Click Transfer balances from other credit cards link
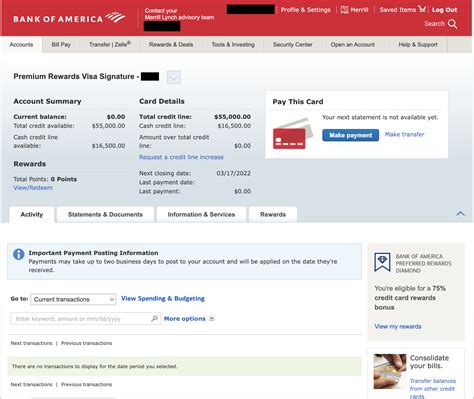The image size is (474, 399). click(433, 389)
